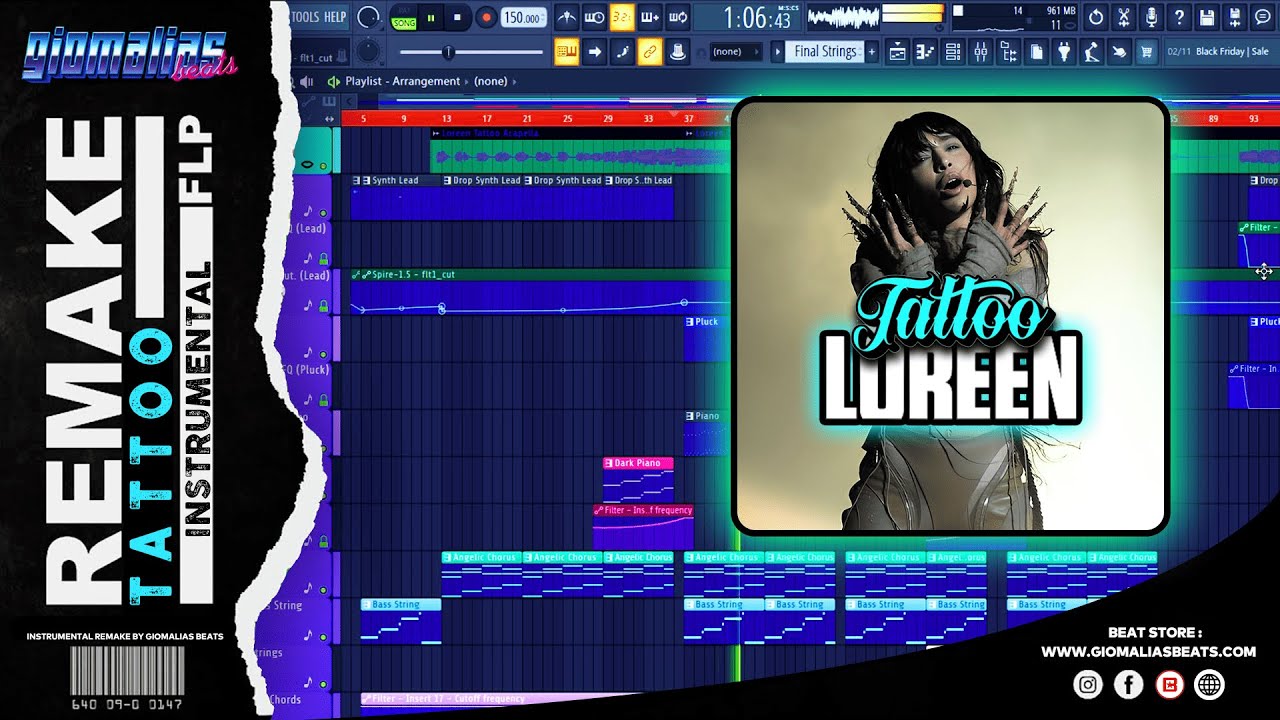Open the Piano roll view icon
The image size is (1280, 720).
coord(925,51)
